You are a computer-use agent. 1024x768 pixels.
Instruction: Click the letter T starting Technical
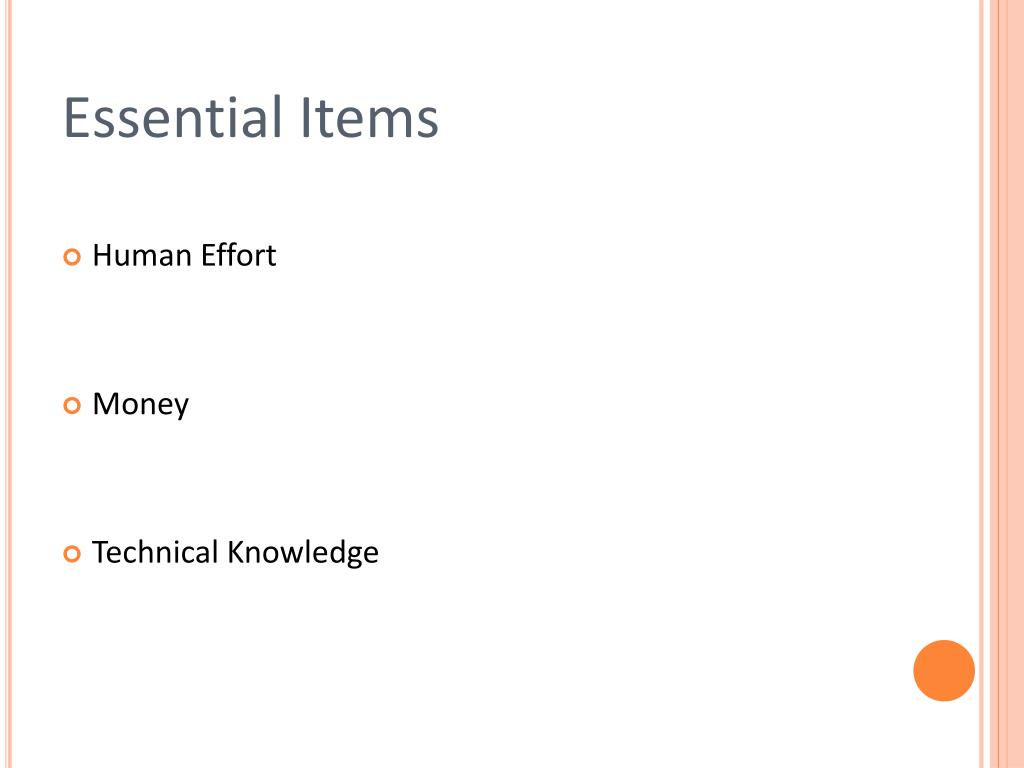pos(99,552)
